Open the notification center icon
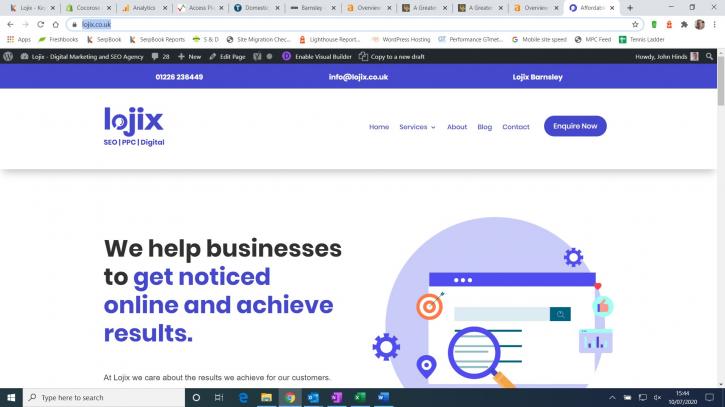This screenshot has width=725, height=407. [x=709, y=398]
